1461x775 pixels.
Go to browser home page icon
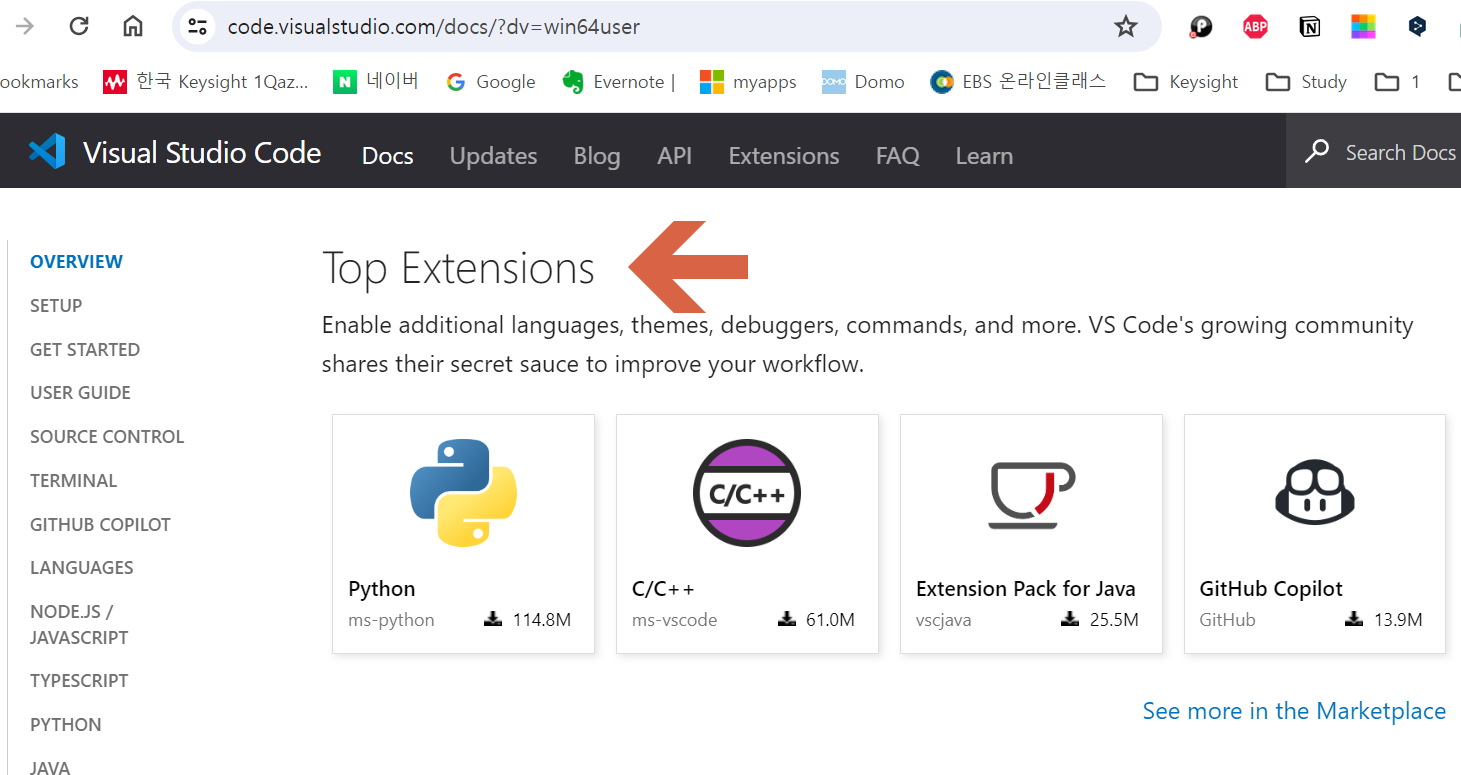click(x=133, y=27)
